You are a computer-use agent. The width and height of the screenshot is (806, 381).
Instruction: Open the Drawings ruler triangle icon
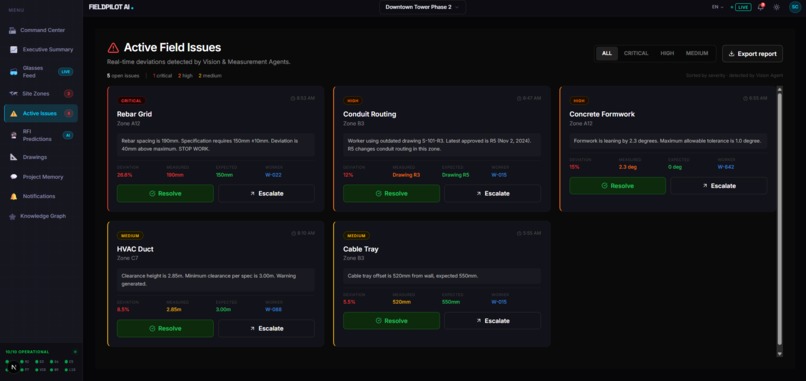coord(13,157)
